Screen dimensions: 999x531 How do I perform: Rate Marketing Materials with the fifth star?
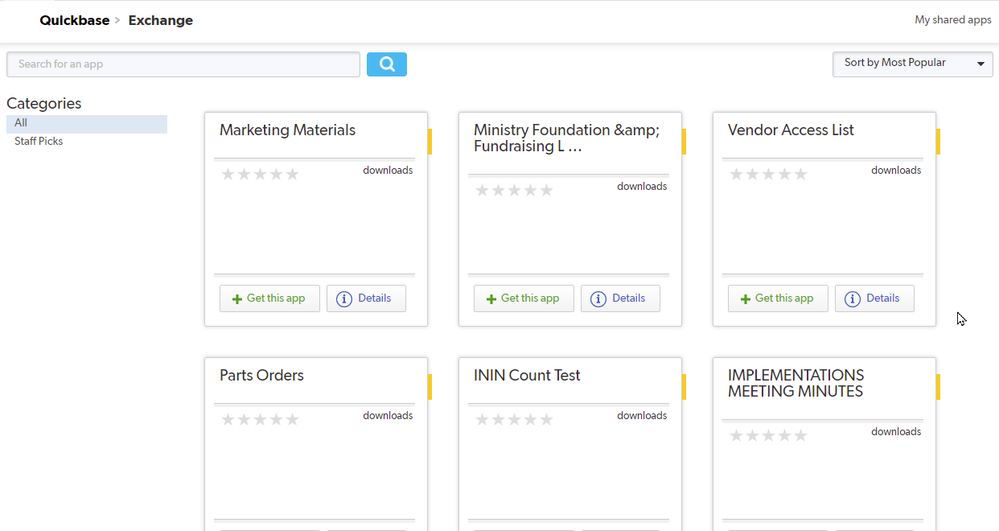tap(292, 174)
